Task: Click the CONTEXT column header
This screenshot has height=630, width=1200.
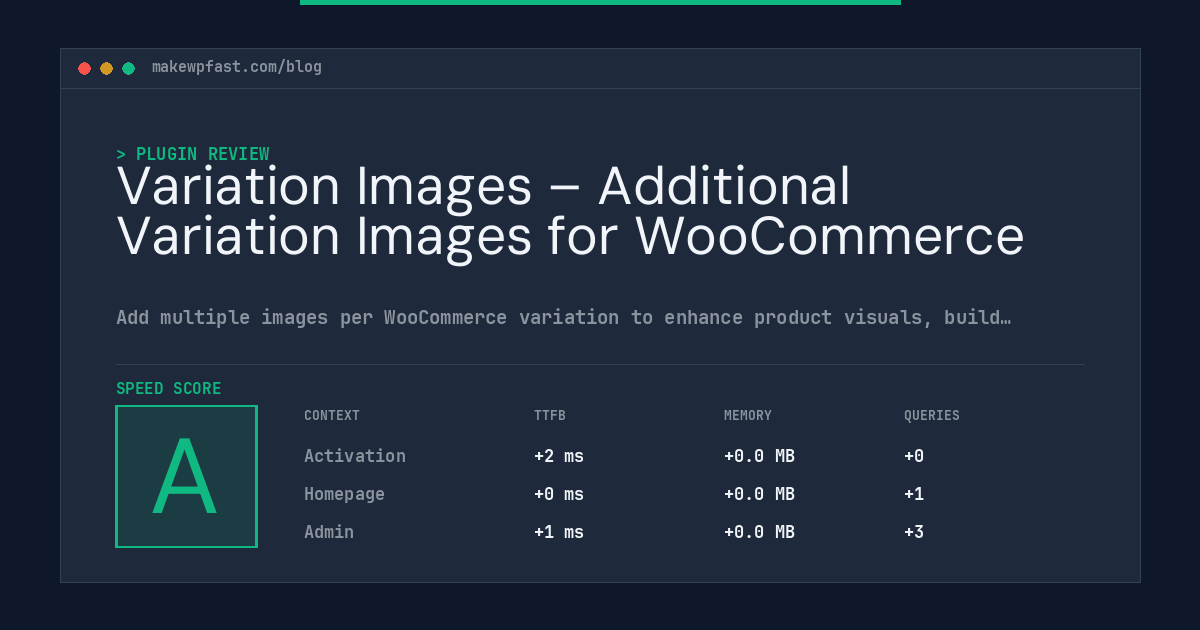Action: point(332,415)
